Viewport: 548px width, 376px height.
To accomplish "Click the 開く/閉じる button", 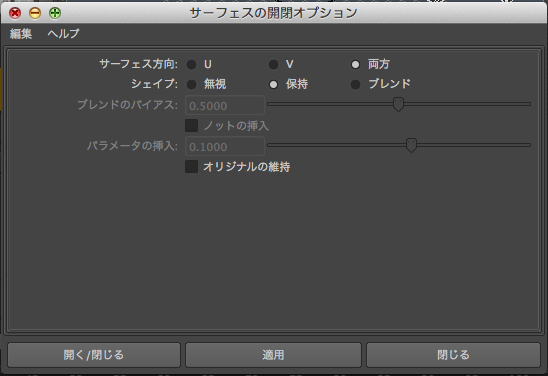I will pyautogui.click(x=94, y=355).
